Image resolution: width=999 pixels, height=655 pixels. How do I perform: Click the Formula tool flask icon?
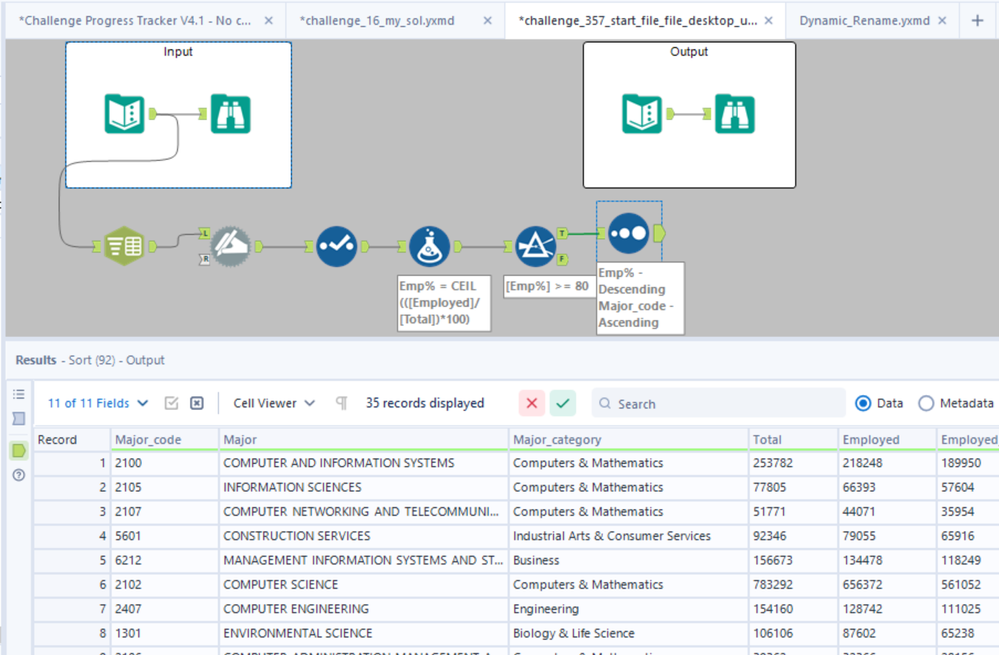pos(429,246)
